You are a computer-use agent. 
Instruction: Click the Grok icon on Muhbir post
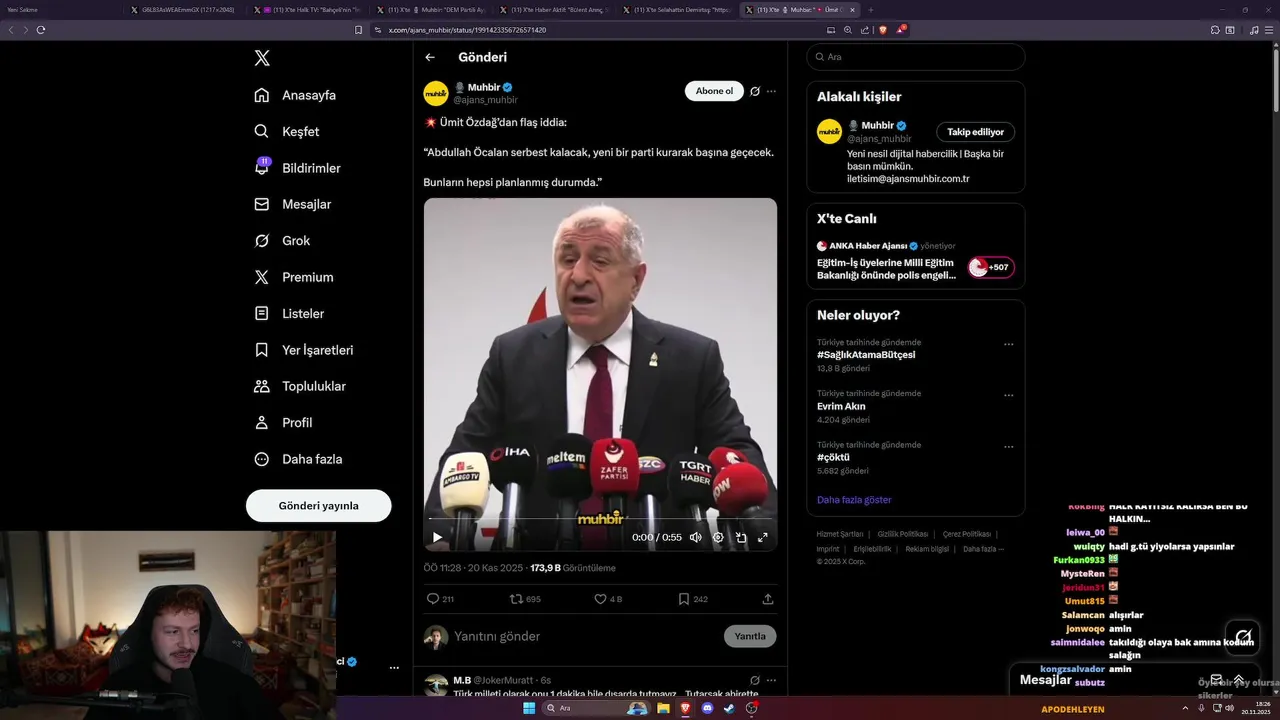pyautogui.click(x=755, y=91)
